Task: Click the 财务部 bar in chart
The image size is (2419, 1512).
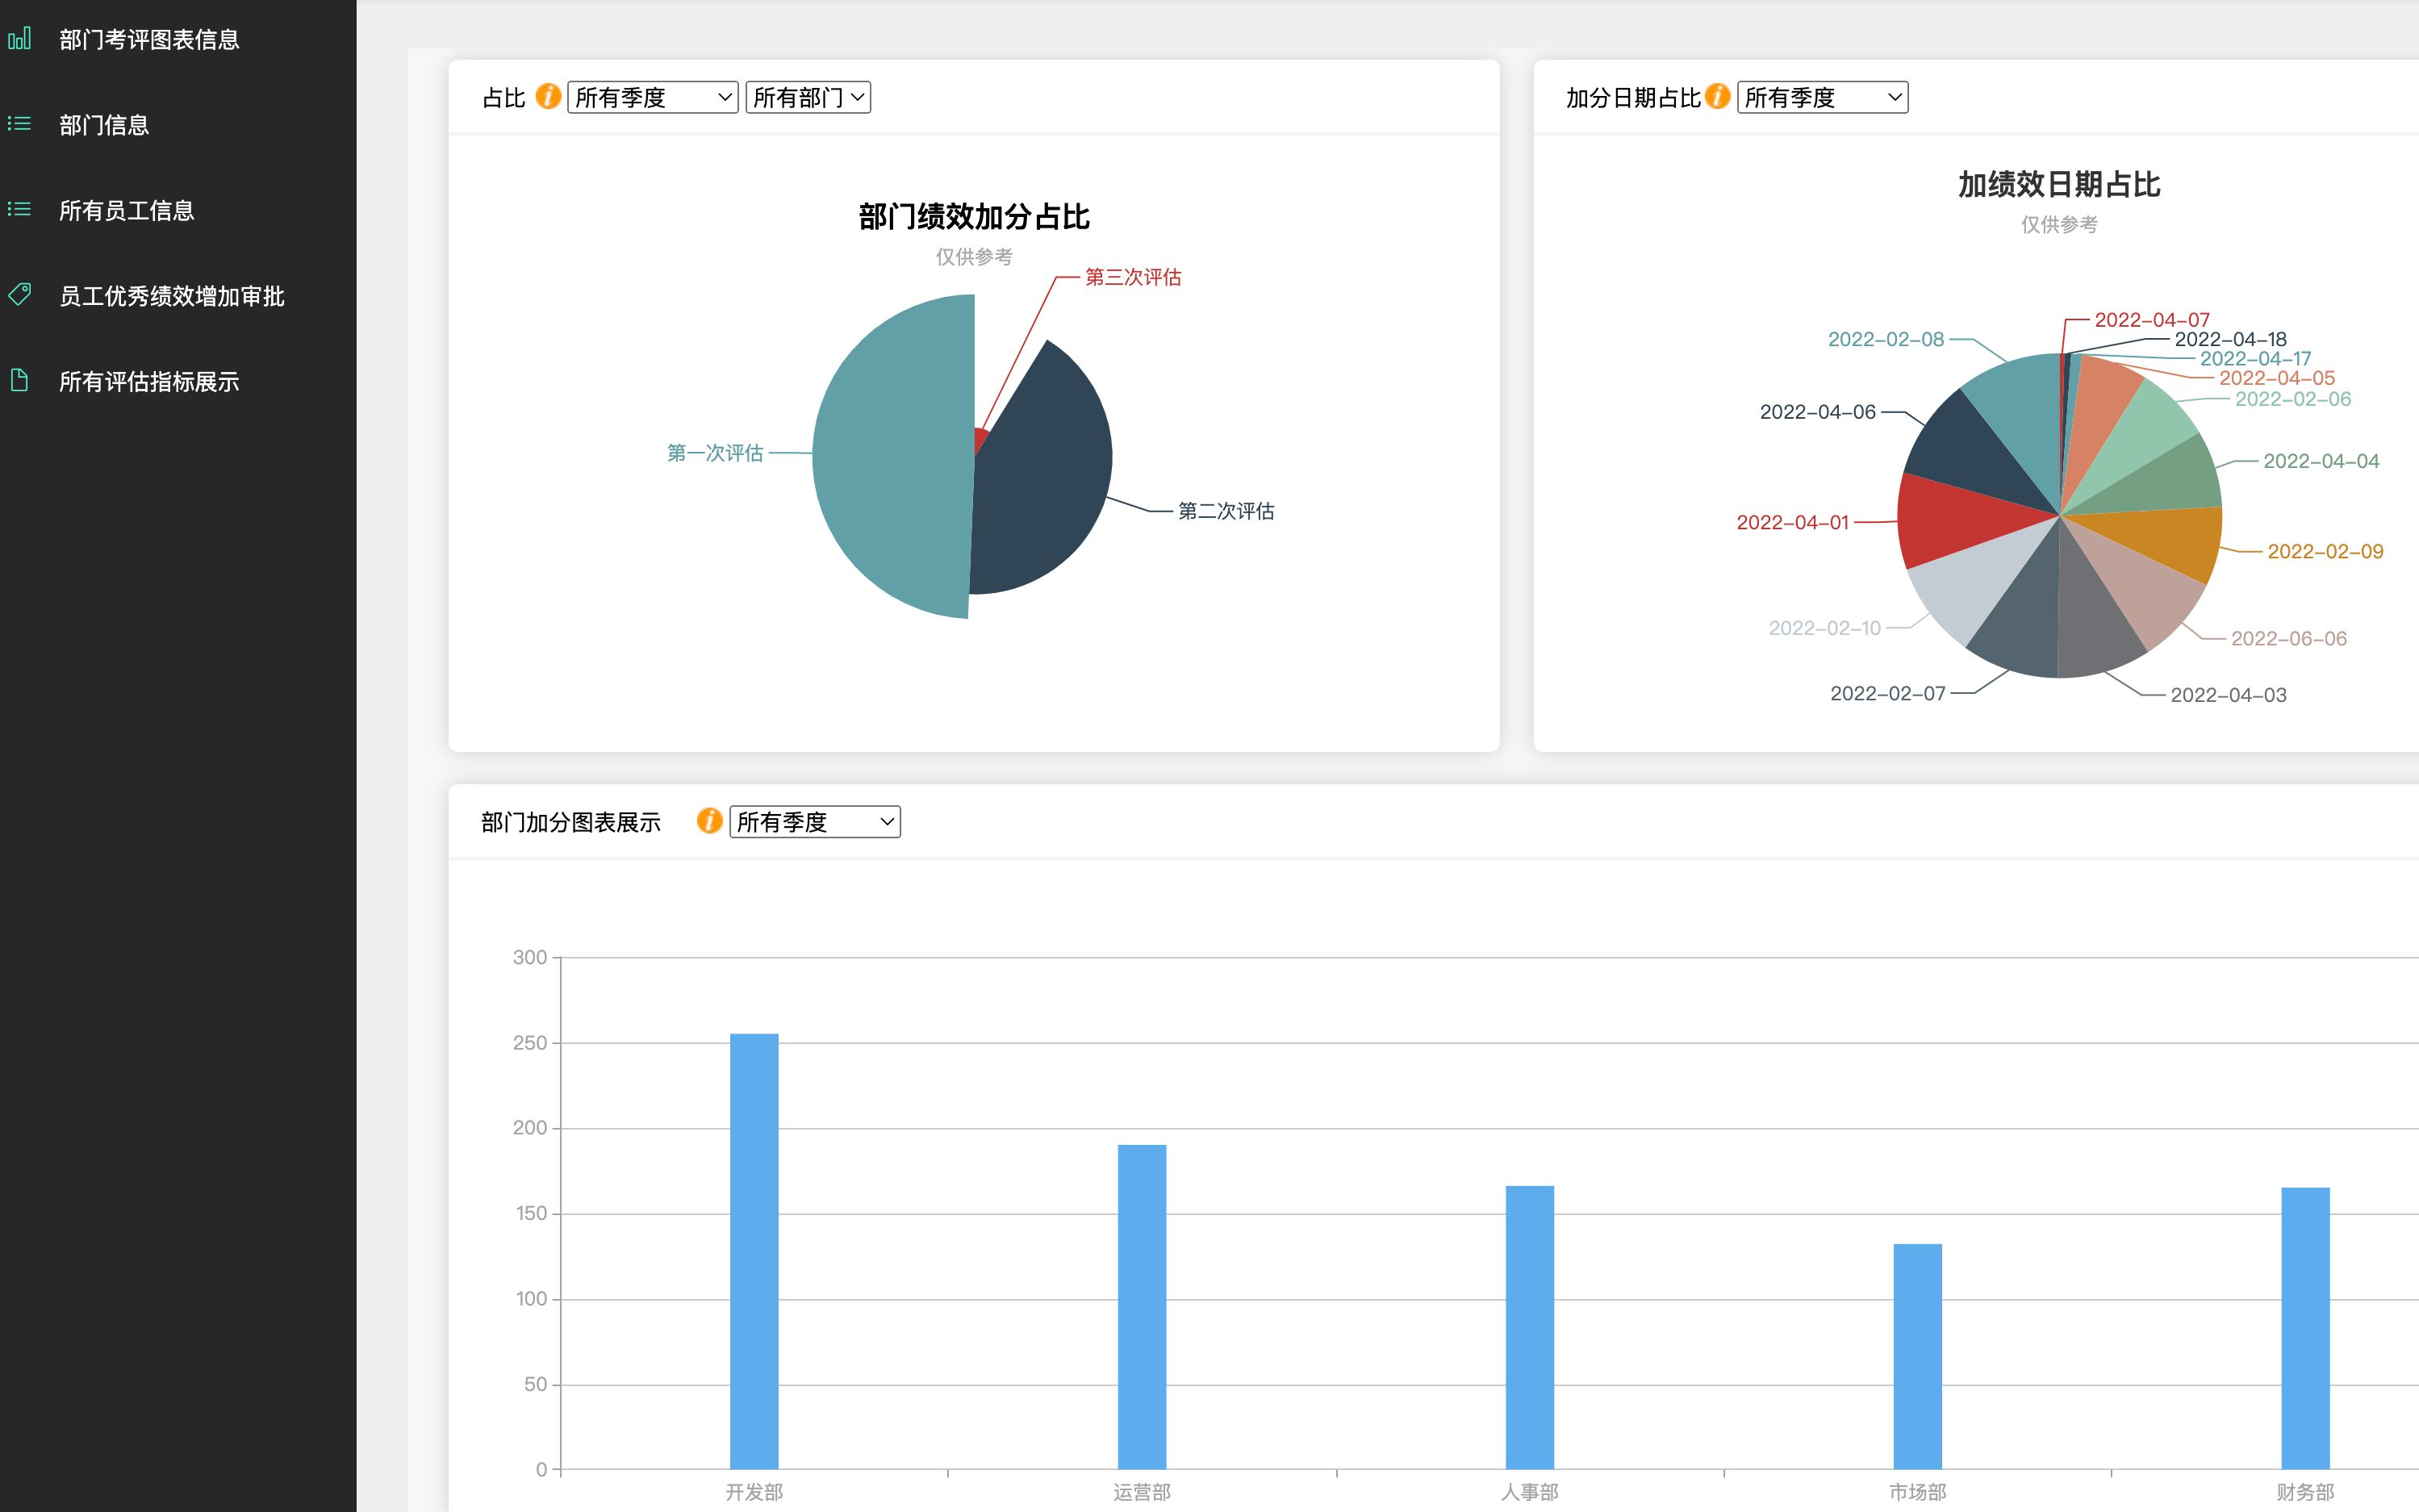Action: (2305, 1328)
